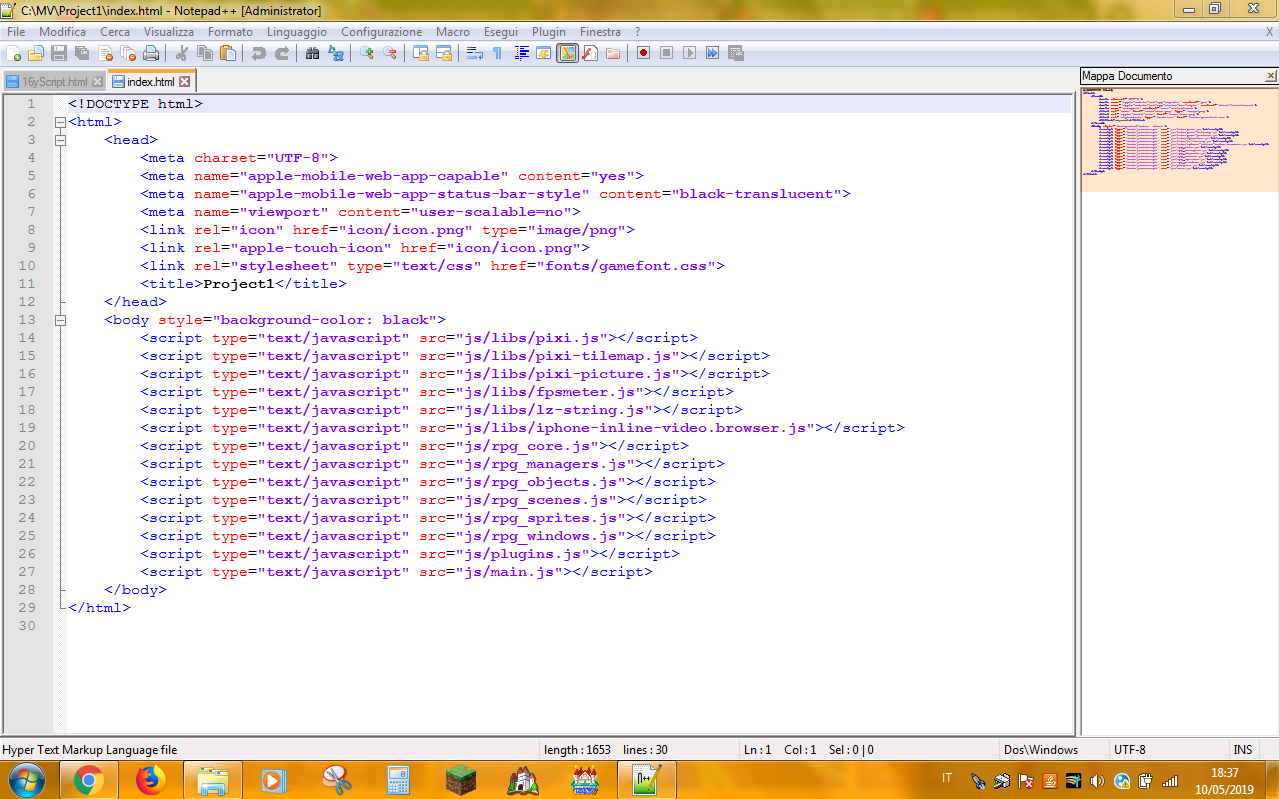The width and height of the screenshot is (1279, 799).
Task: Zoom in using the toolbar magnifier
Action: [x=367, y=53]
